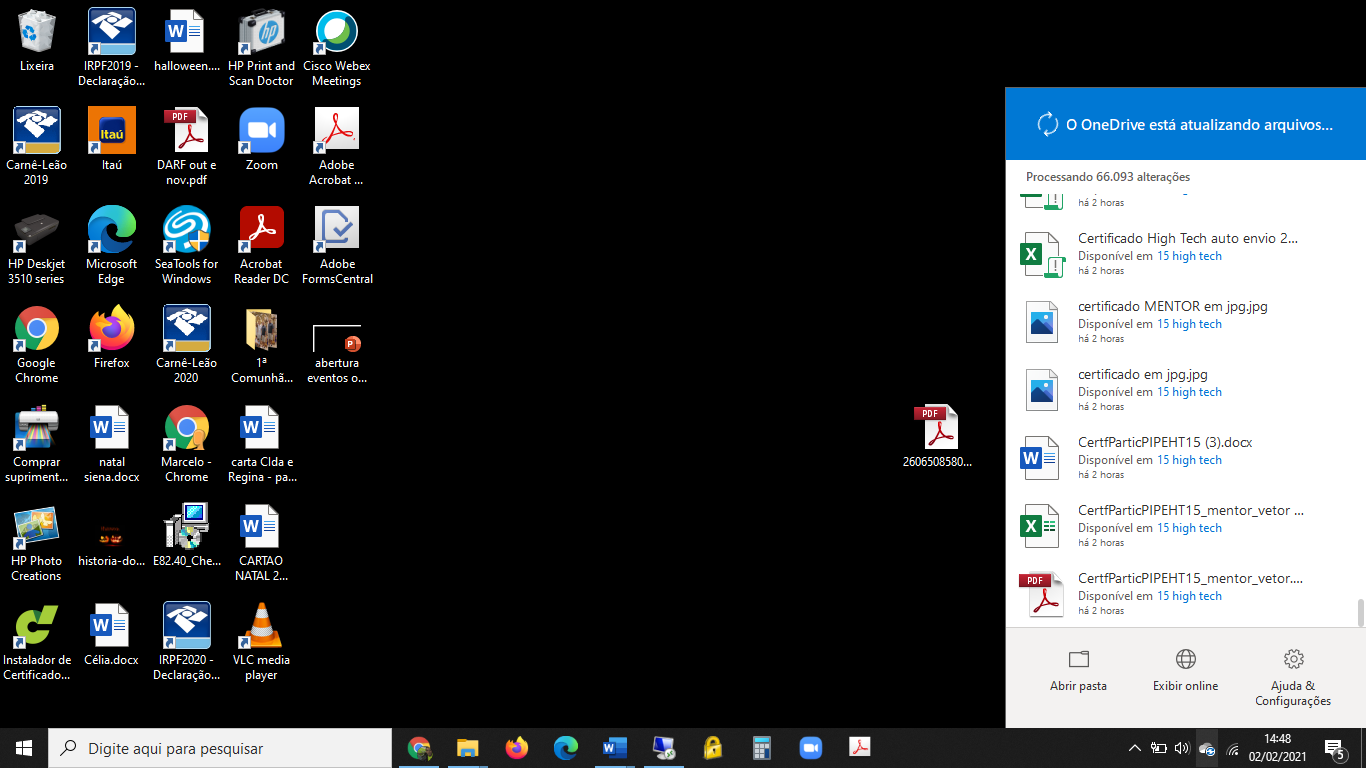
Task: Launch the Zoom desktop shortcut
Action: pos(262,139)
